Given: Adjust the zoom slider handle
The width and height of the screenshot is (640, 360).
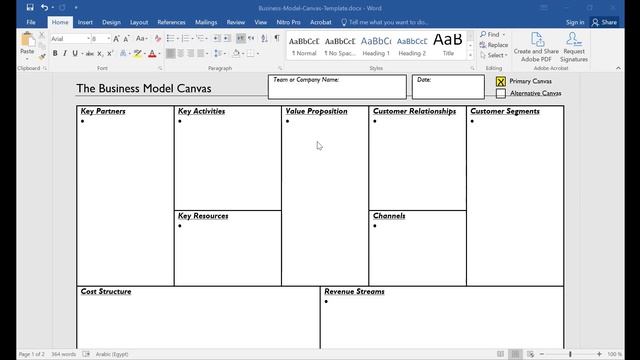Looking at the screenshot, I should (570, 354).
